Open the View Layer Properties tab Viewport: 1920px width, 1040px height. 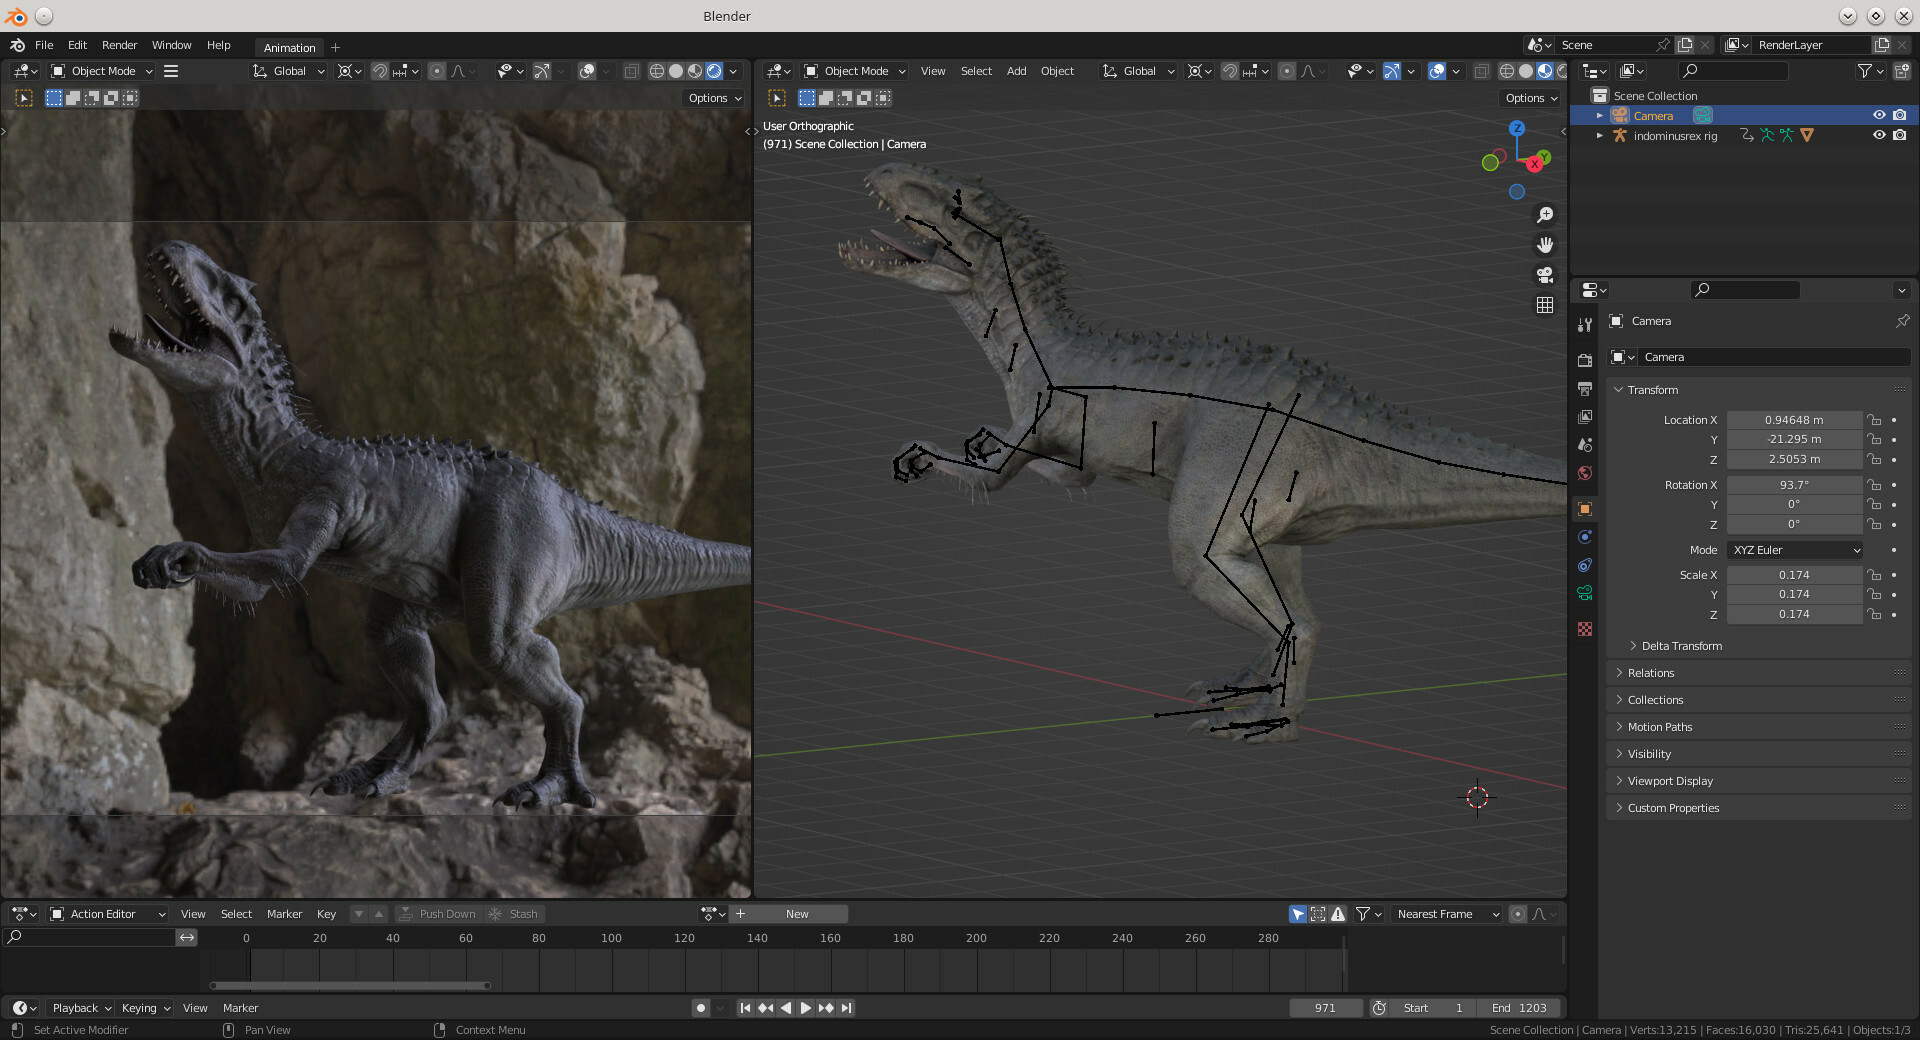pyautogui.click(x=1584, y=417)
